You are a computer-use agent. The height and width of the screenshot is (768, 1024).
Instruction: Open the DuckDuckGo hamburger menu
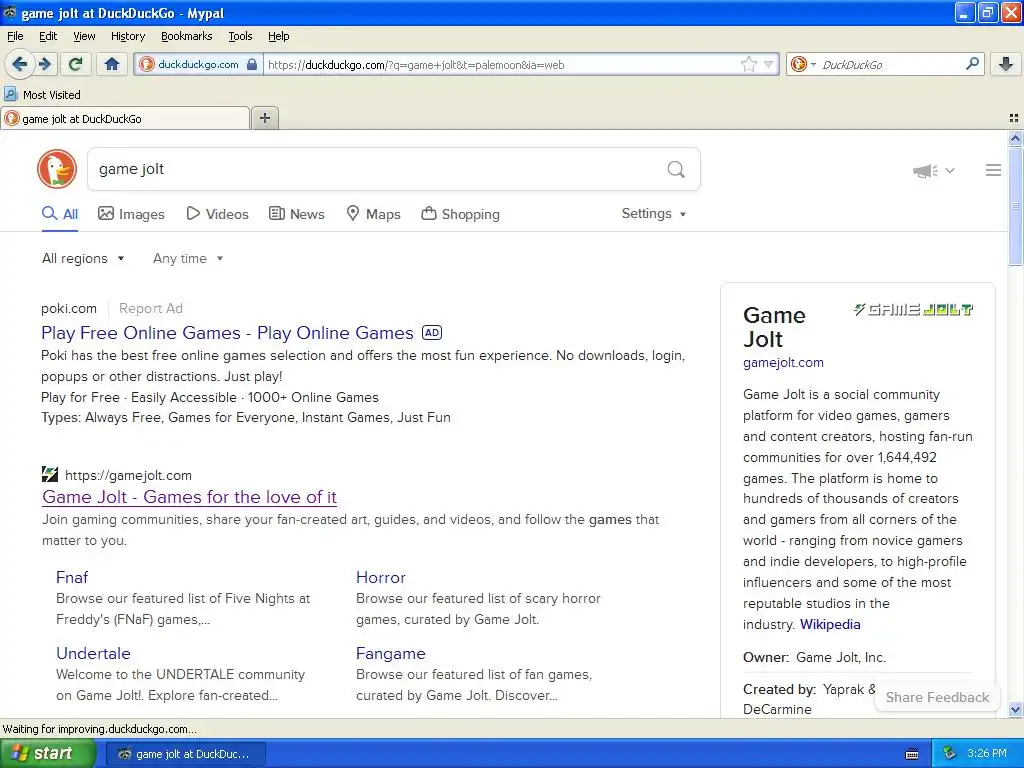pyautogui.click(x=993, y=170)
